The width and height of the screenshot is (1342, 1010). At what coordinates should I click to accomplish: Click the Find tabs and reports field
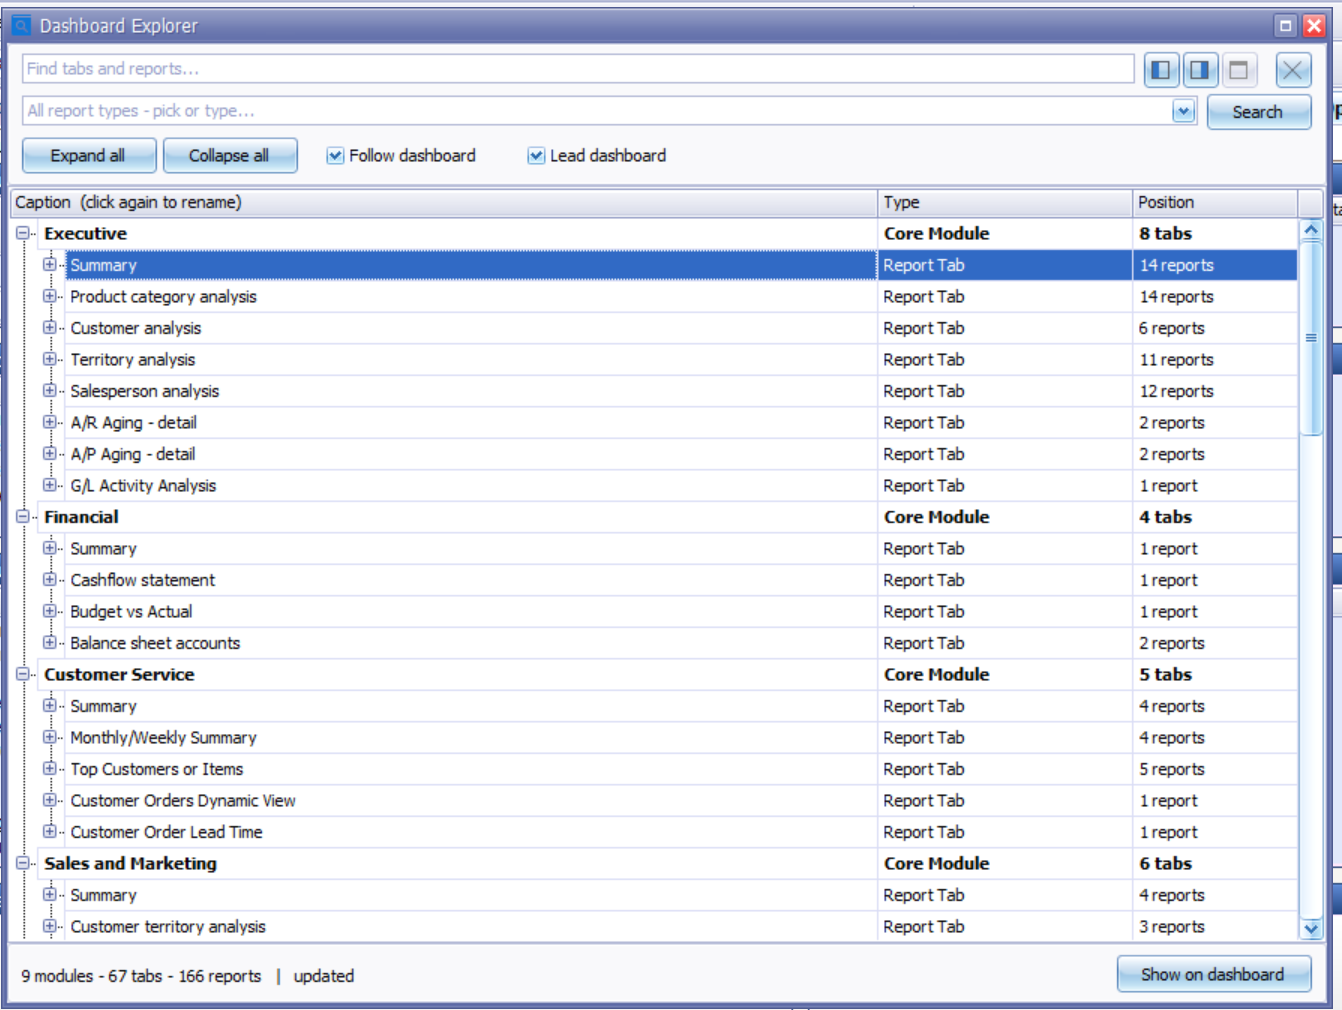578,69
